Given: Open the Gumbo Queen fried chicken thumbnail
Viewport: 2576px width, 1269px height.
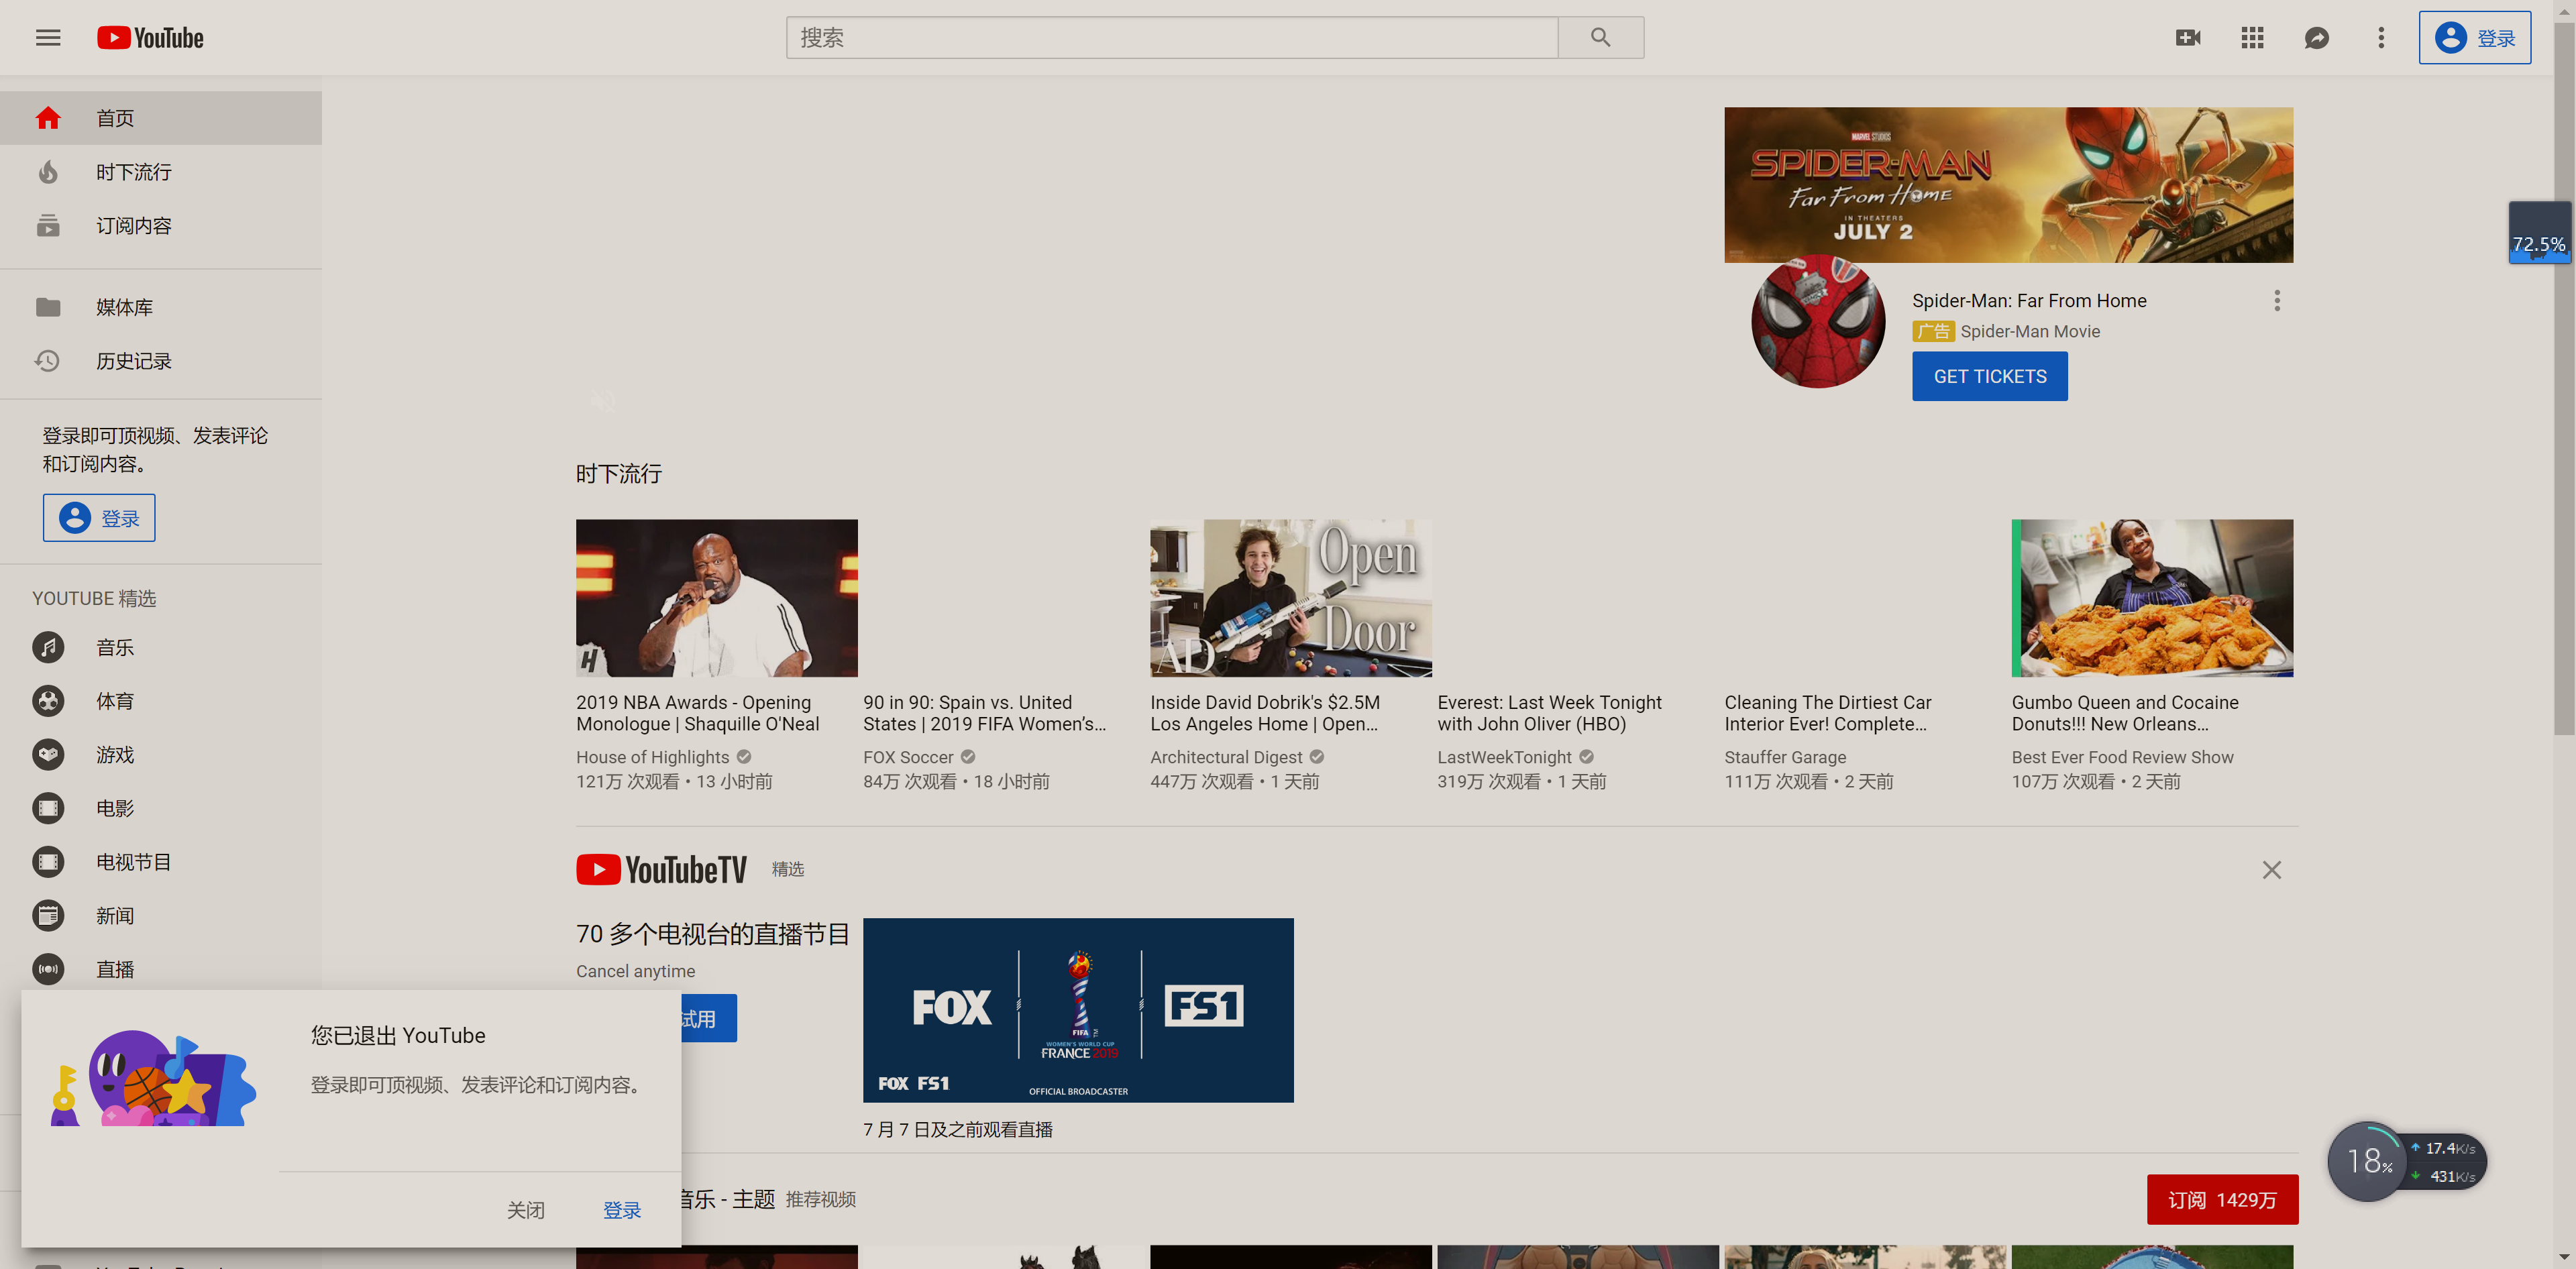Looking at the screenshot, I should pyautogui.click(x=2152, y=598).
